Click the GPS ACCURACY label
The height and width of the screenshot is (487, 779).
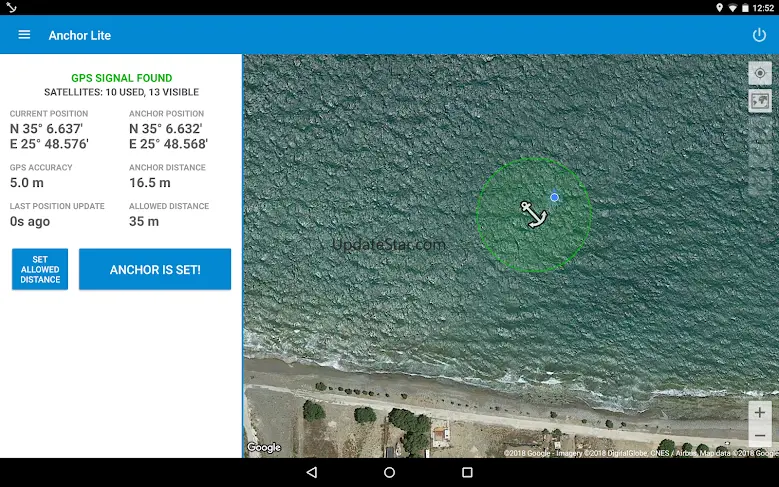coord(41,167)
